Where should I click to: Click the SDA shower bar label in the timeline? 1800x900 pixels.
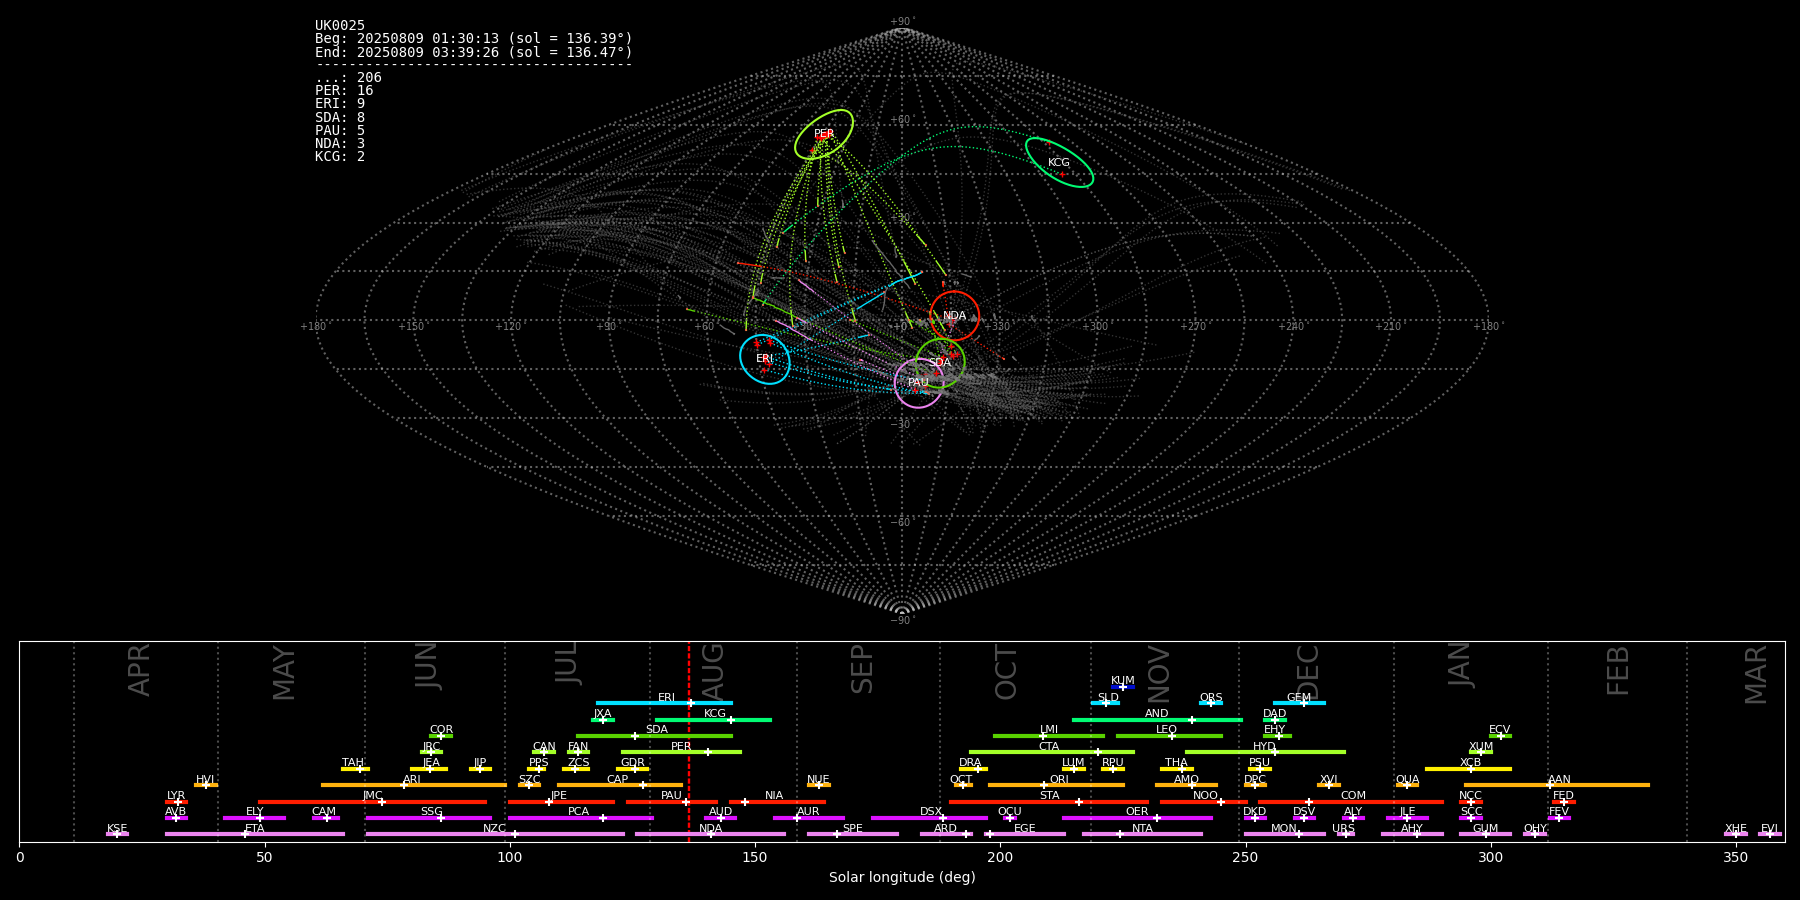click(657, 730)
